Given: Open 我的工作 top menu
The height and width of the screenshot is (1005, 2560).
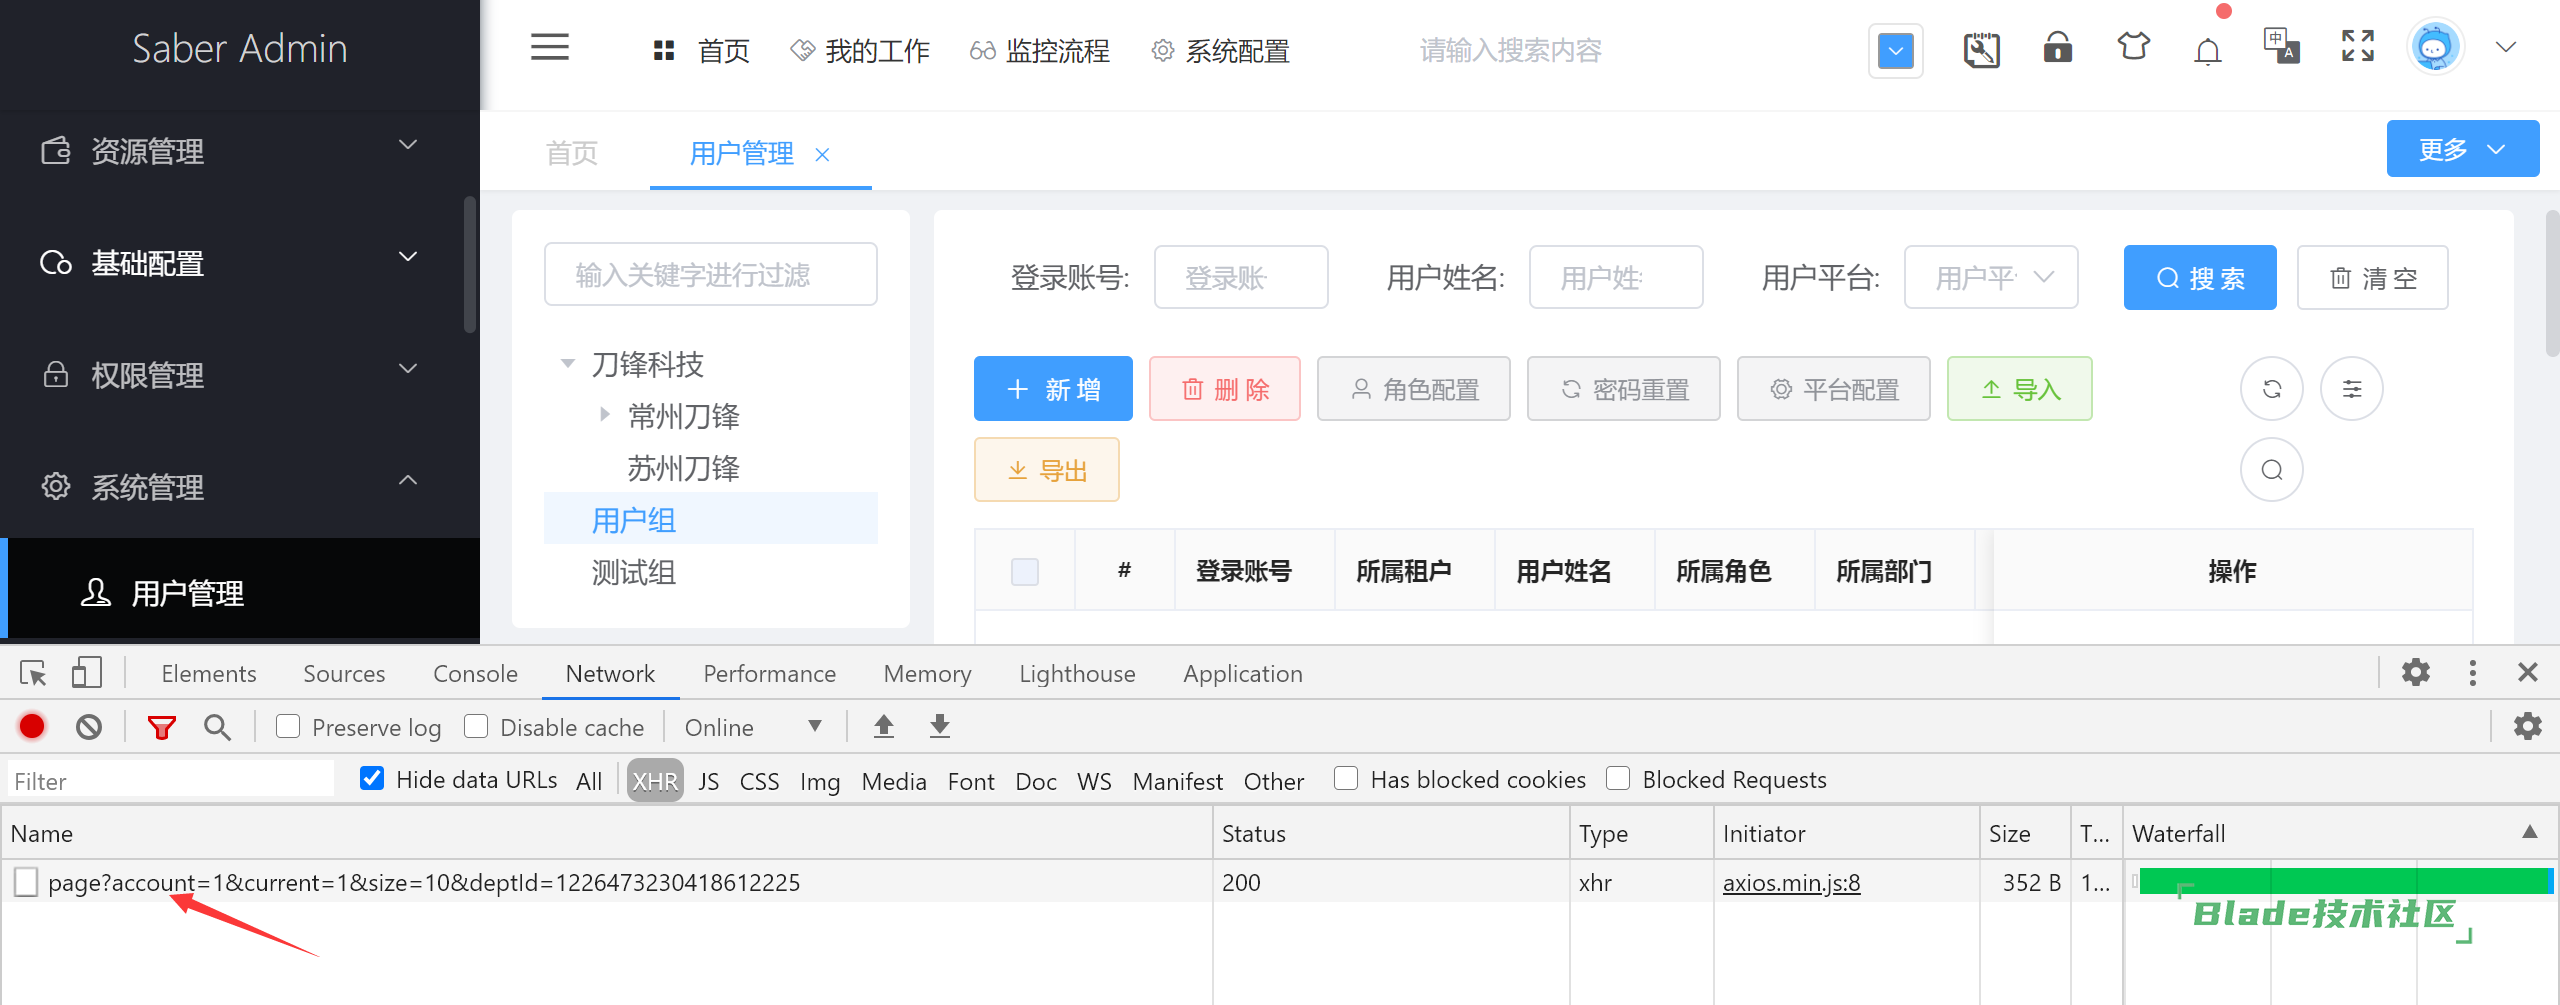Looking at the screenshot, I should [x=860, y=50].
